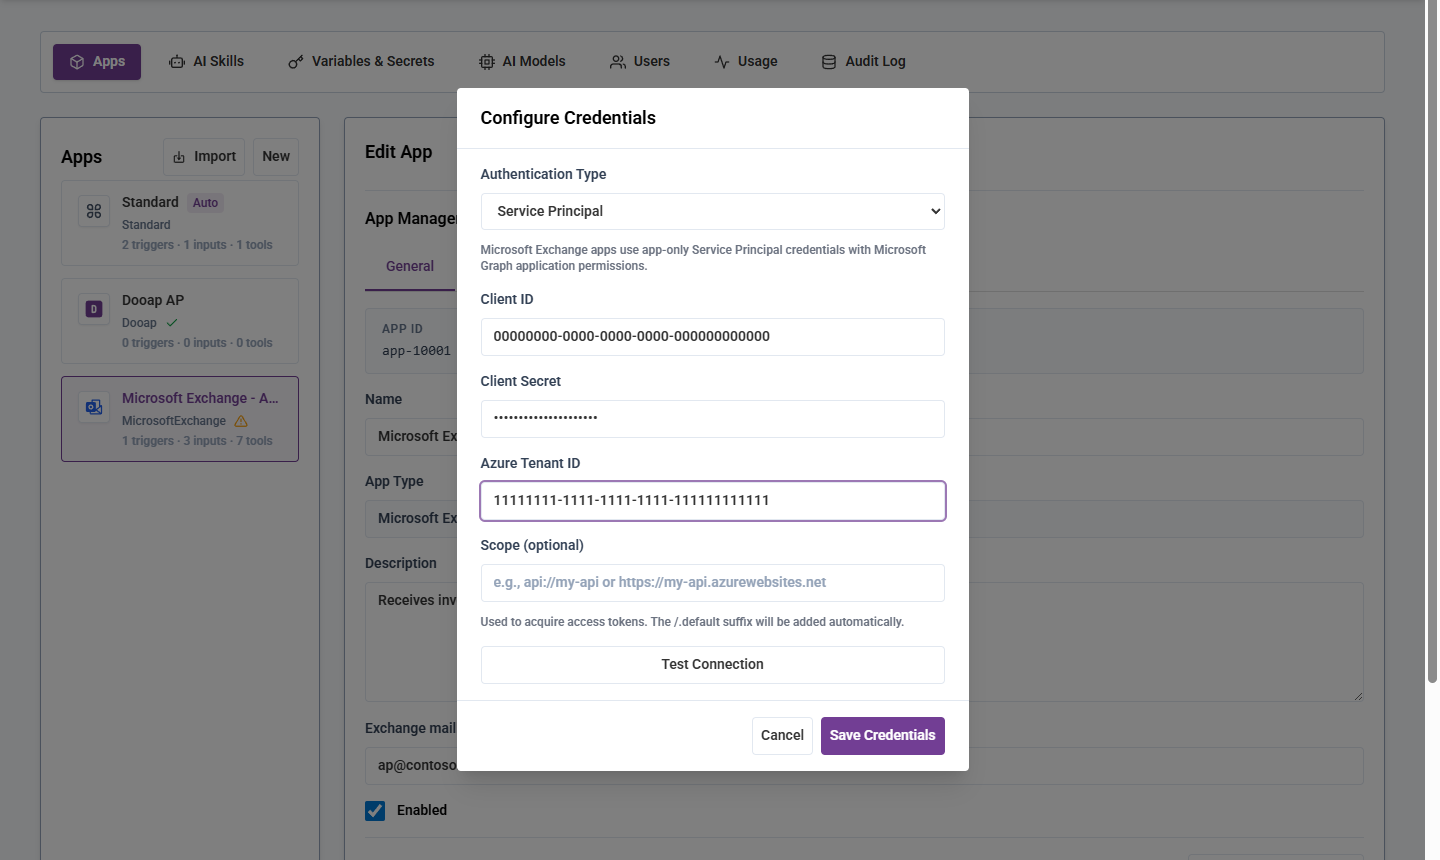
Task: Click the Apps cube icon
Action: pyautogui.click(x=77, y=62)
